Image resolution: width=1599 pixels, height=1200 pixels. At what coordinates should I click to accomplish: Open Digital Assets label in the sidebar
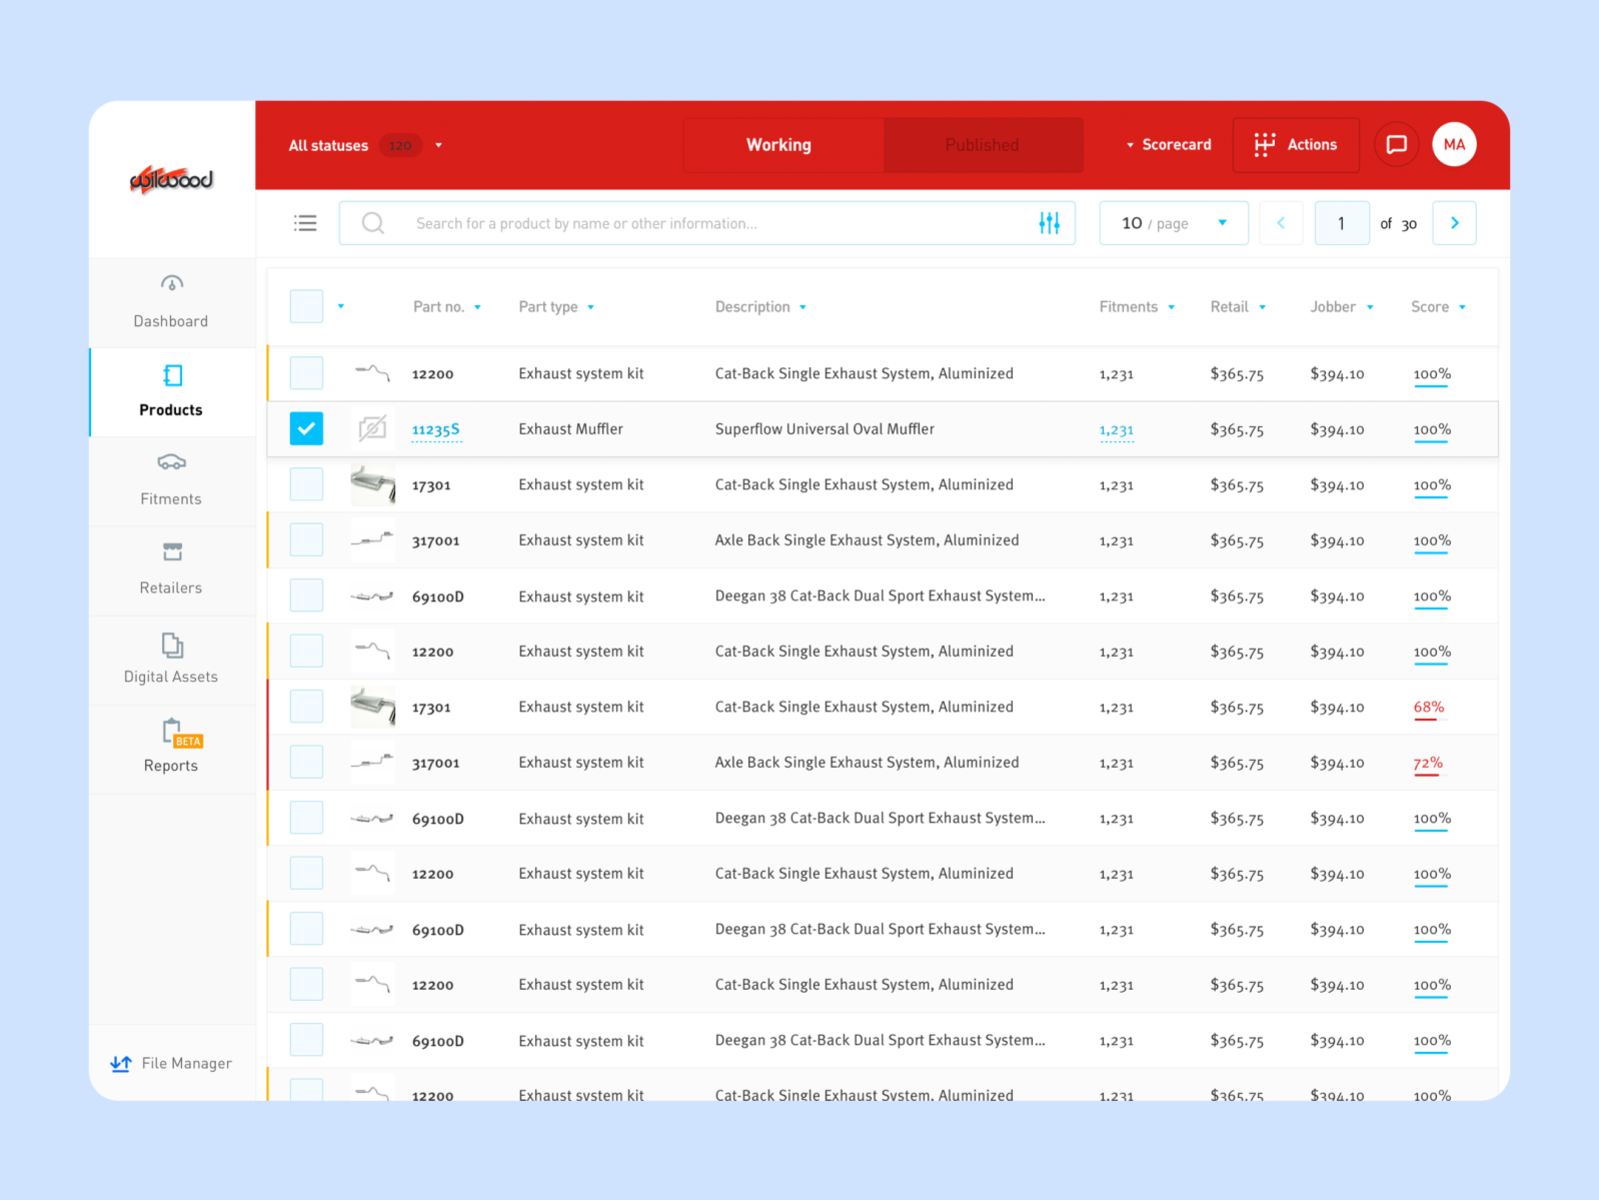point(171,677)
